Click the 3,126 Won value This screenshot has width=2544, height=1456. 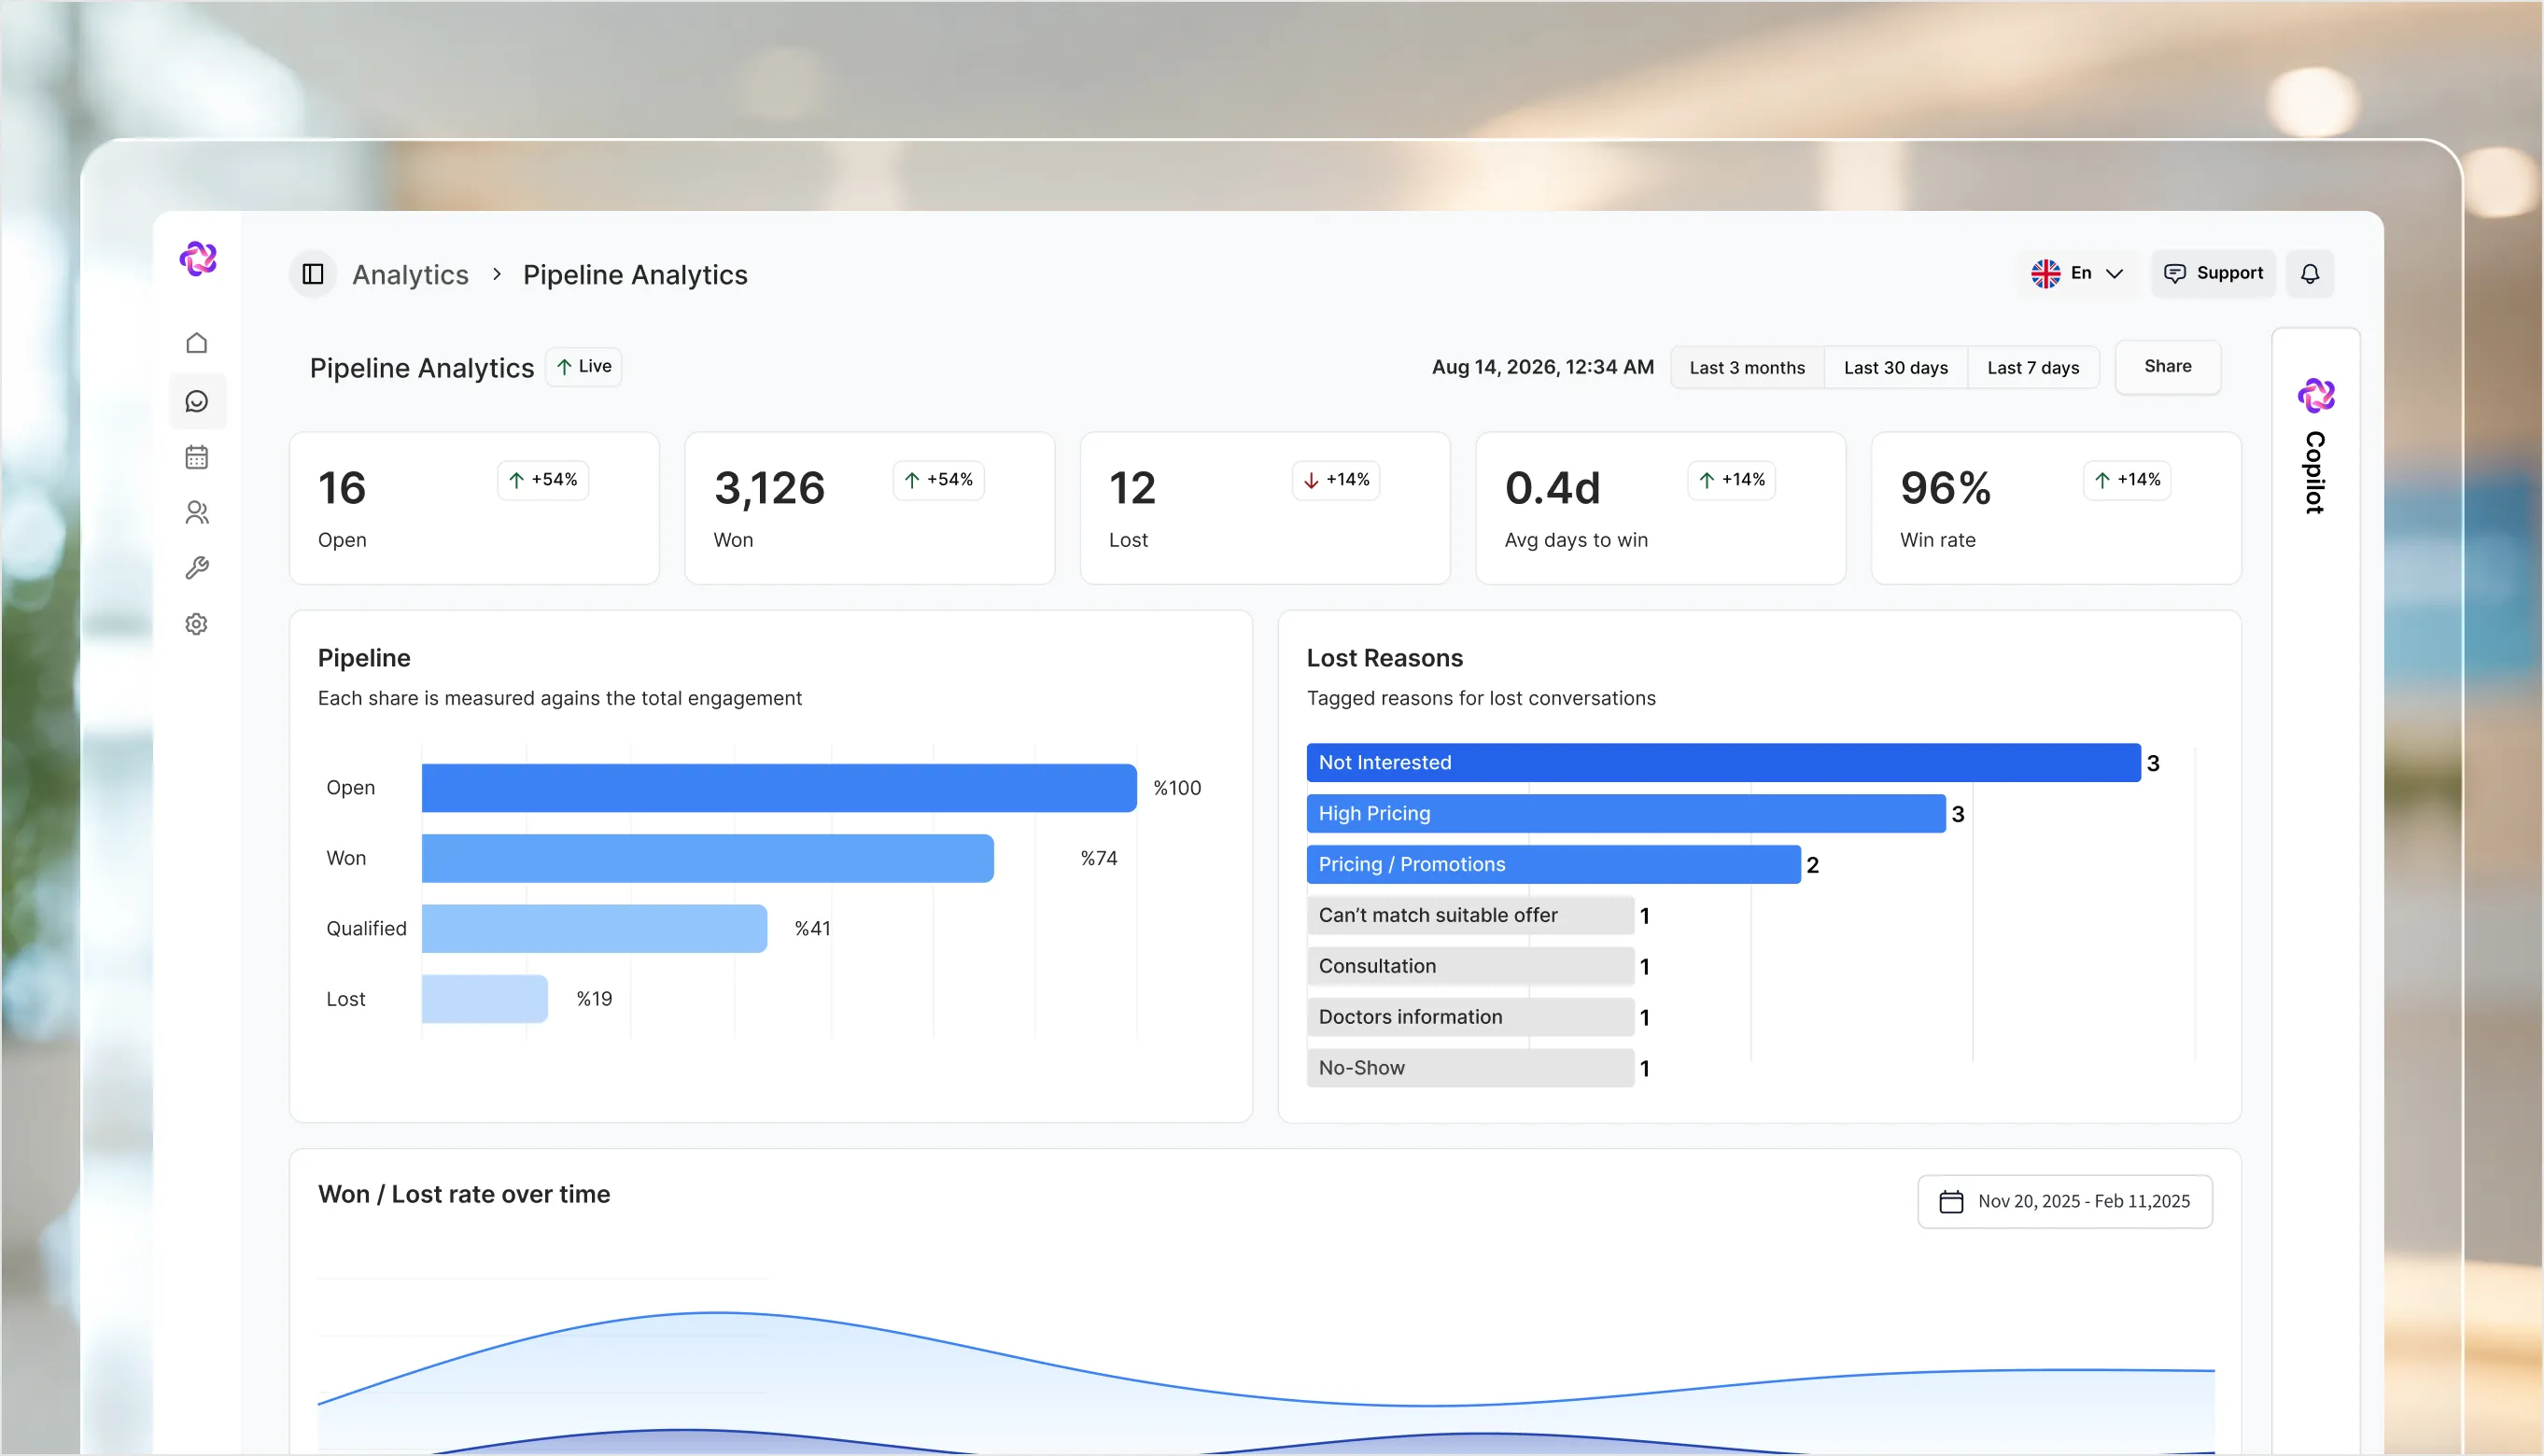[769, 488]
